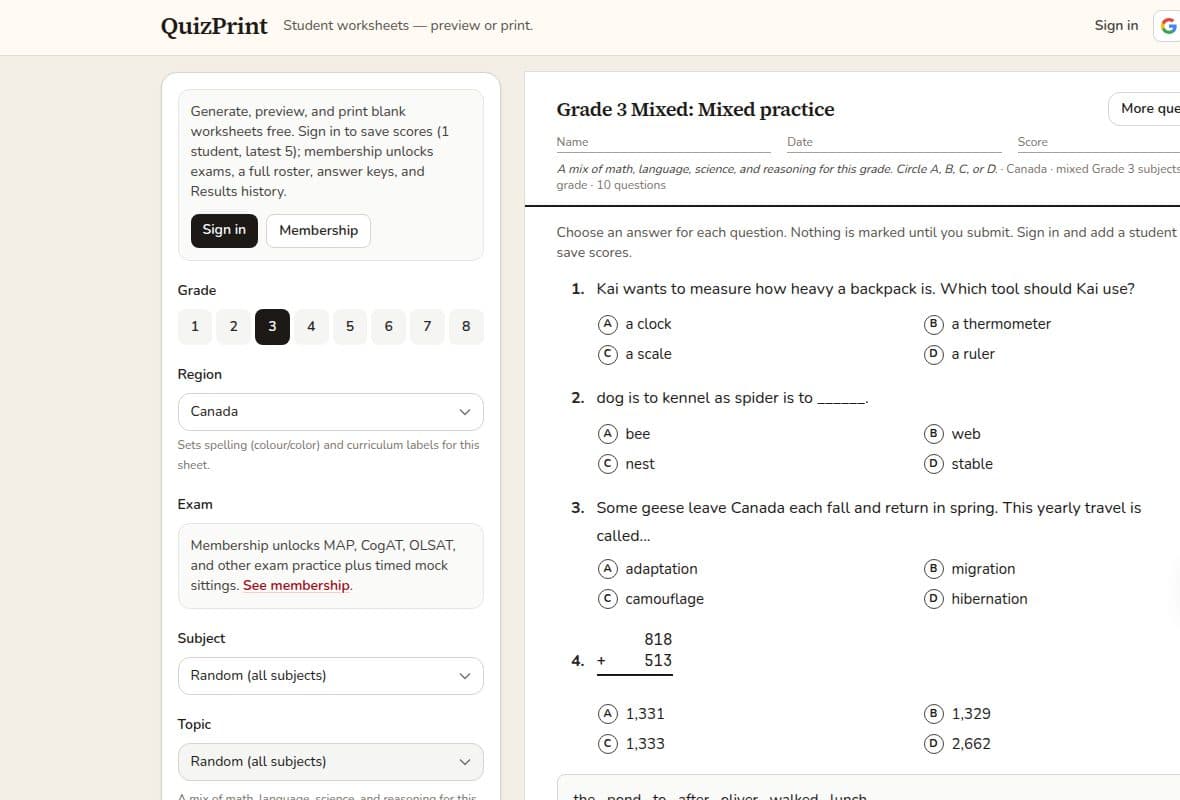Select grade 2

233,327
